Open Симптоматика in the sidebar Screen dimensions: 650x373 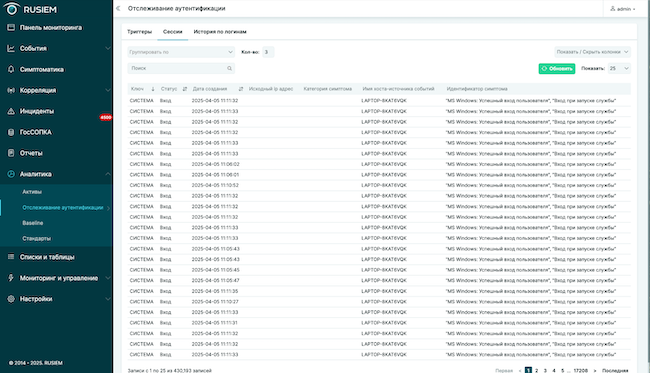(x=41, y=69)
